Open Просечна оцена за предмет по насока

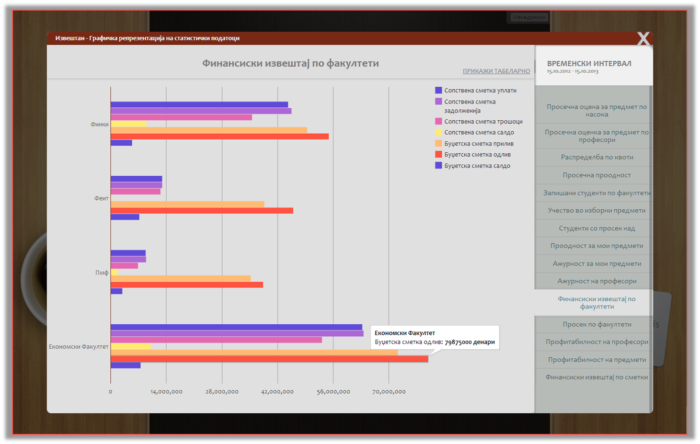[596, 109]
